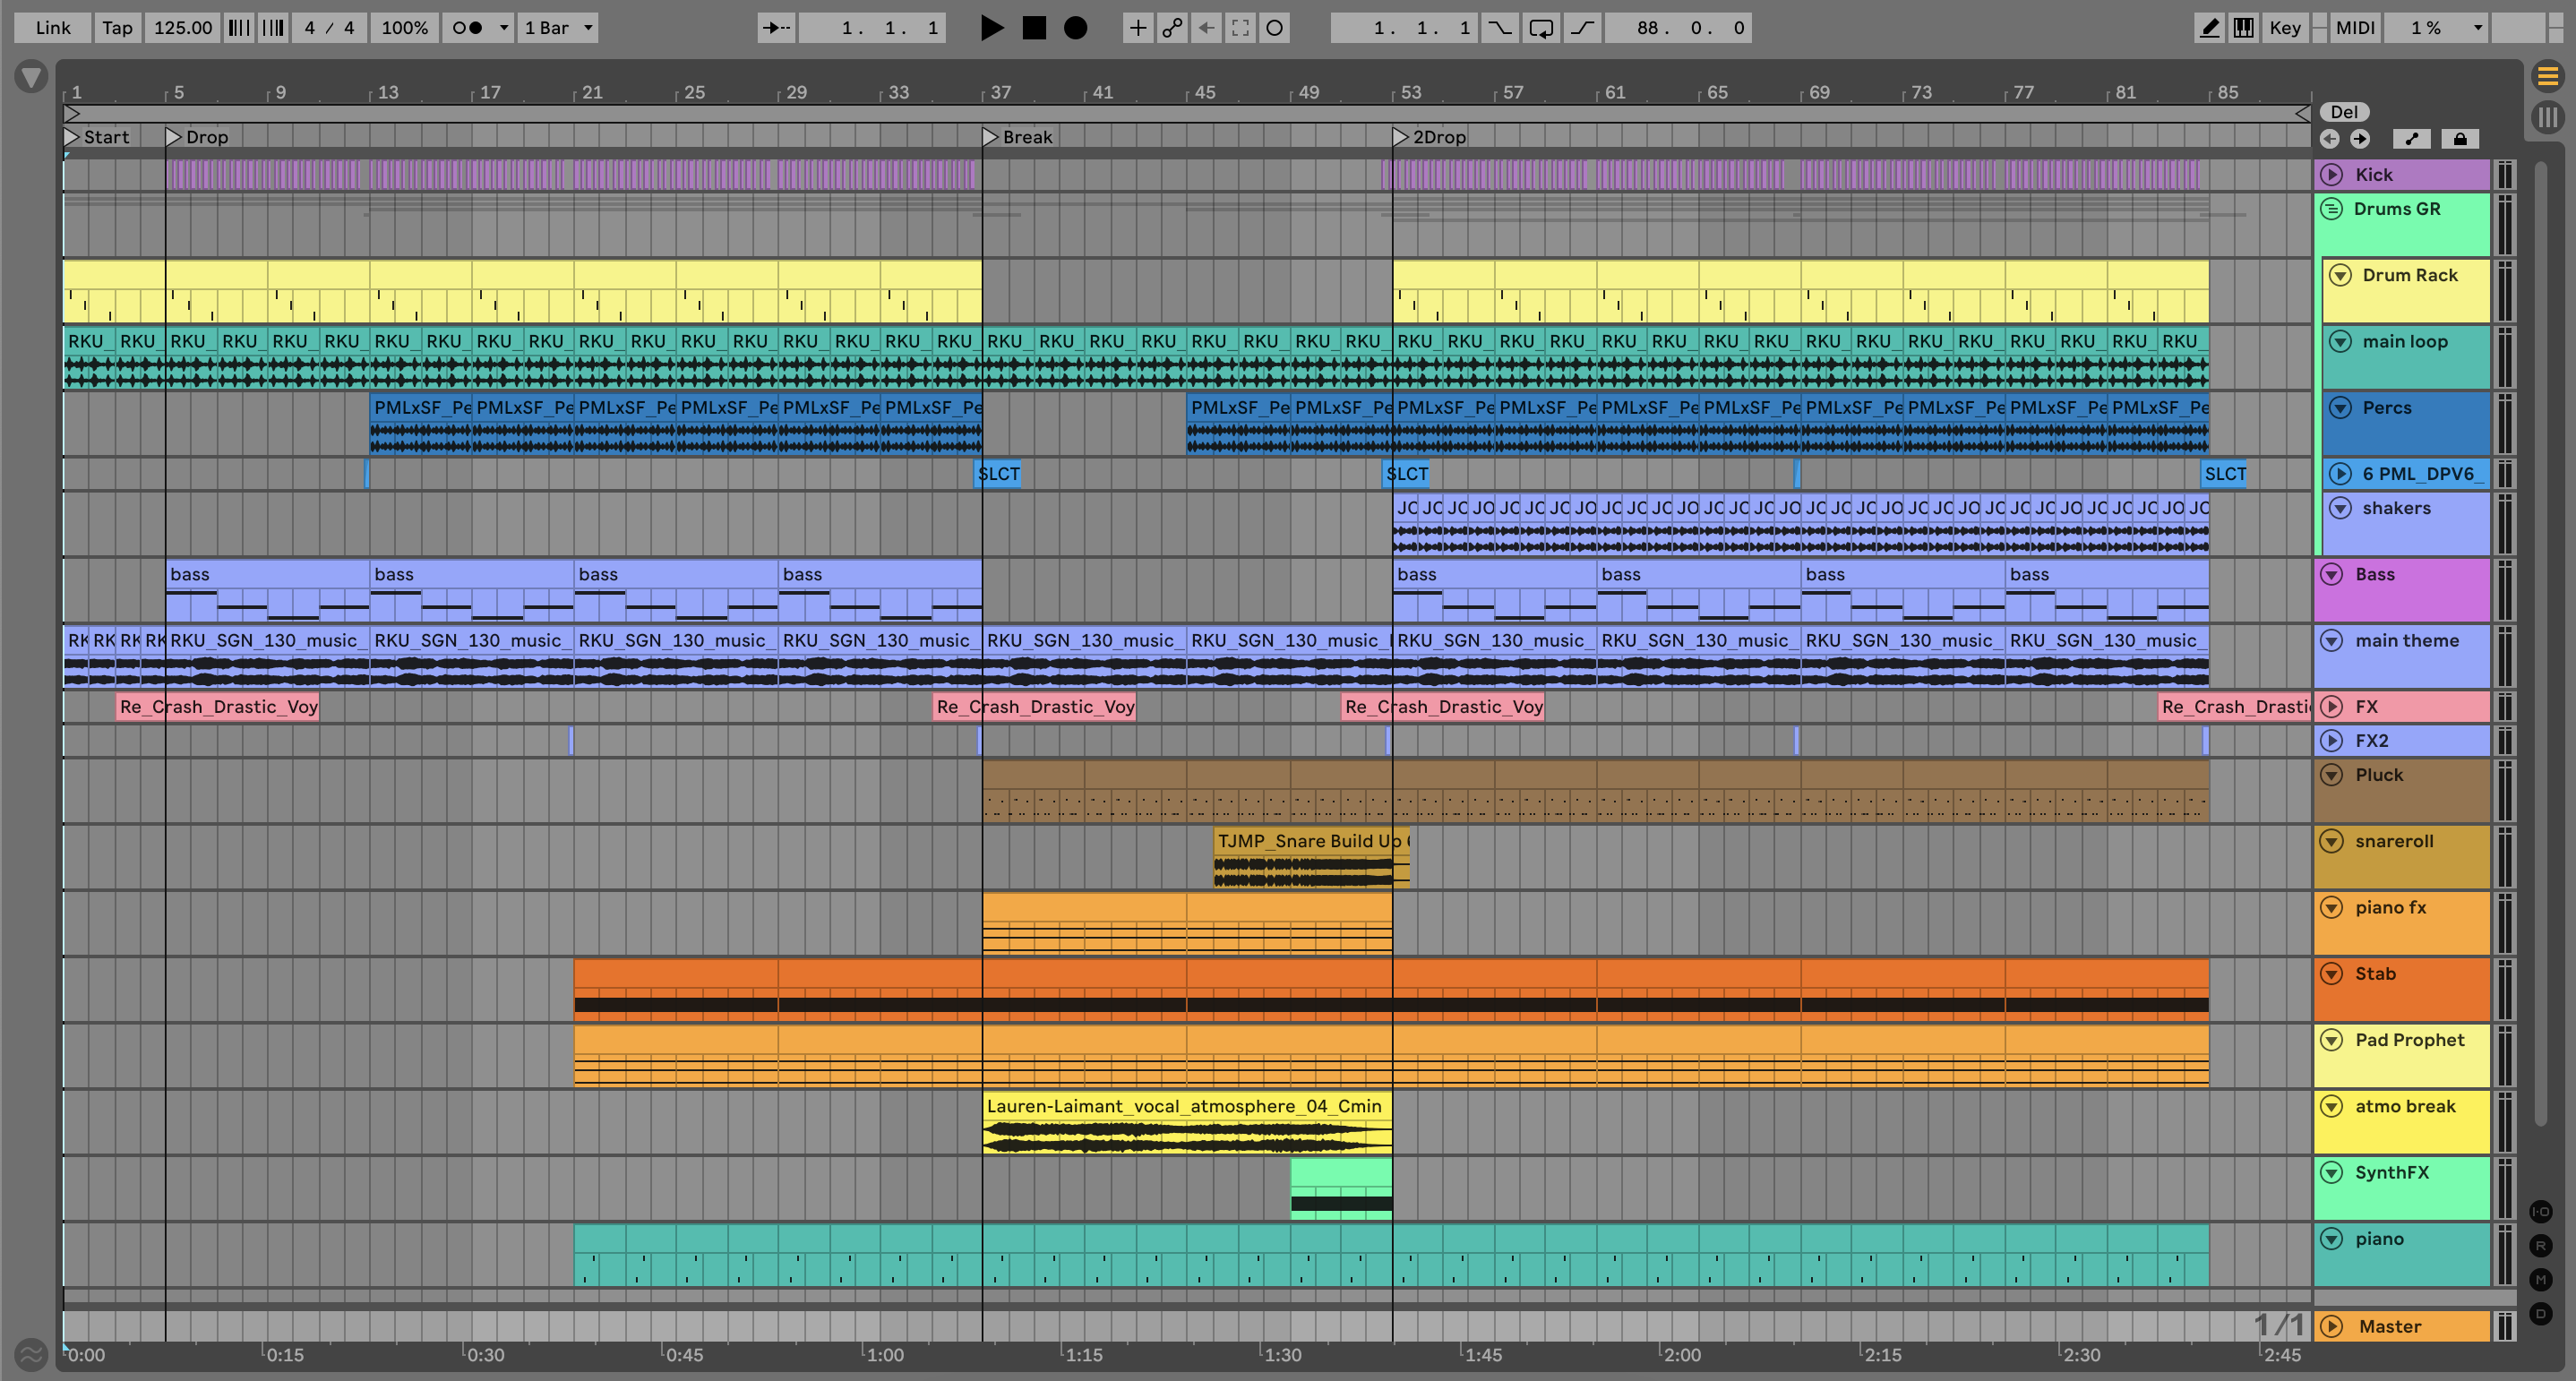Toggle the Automation Arm icon
2576x1381 pixels.
click(1172, 28)
